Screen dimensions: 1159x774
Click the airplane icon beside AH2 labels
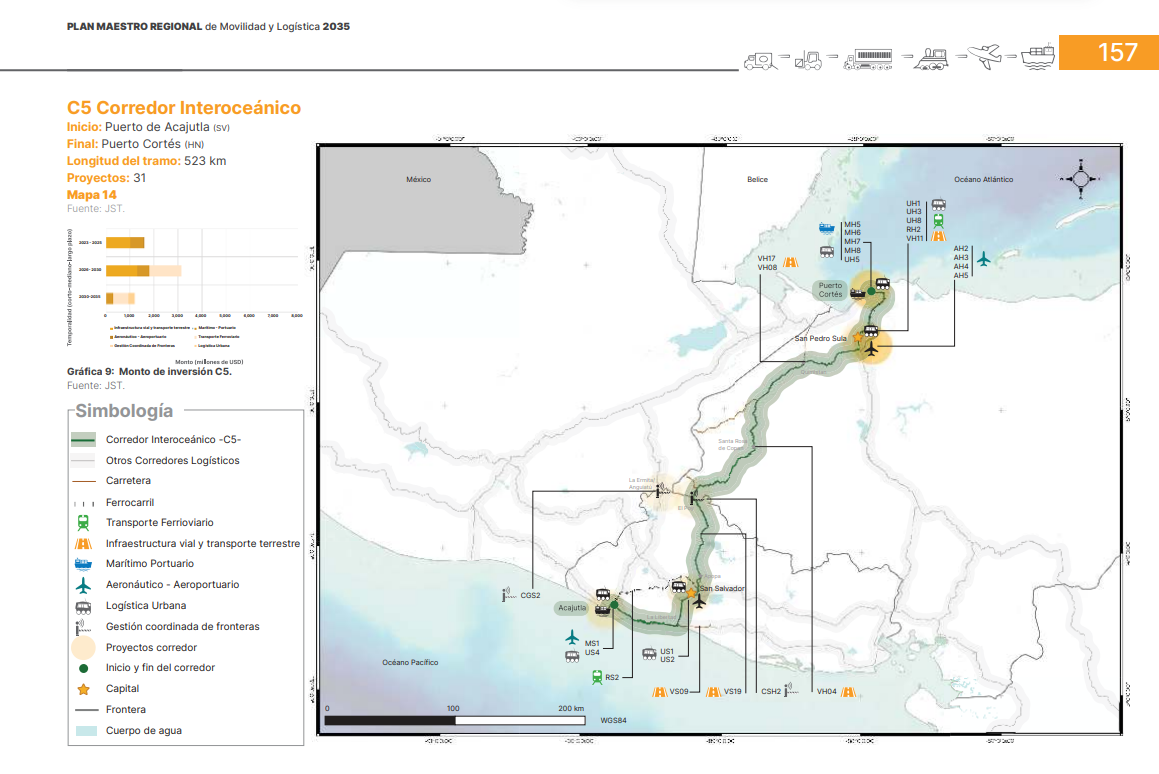[984, 259]
